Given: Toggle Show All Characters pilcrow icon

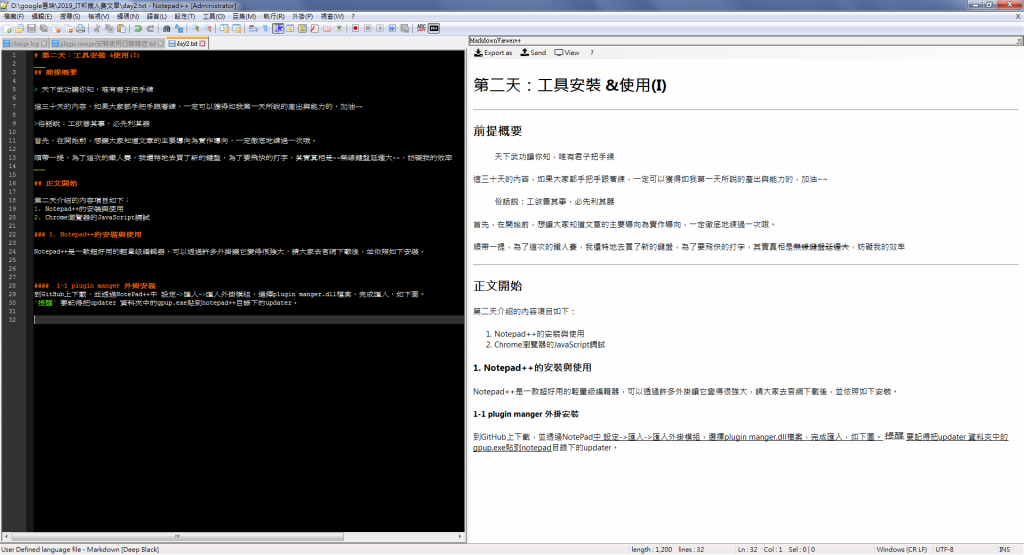Looking at the screenshot, I should coord(265,29).
